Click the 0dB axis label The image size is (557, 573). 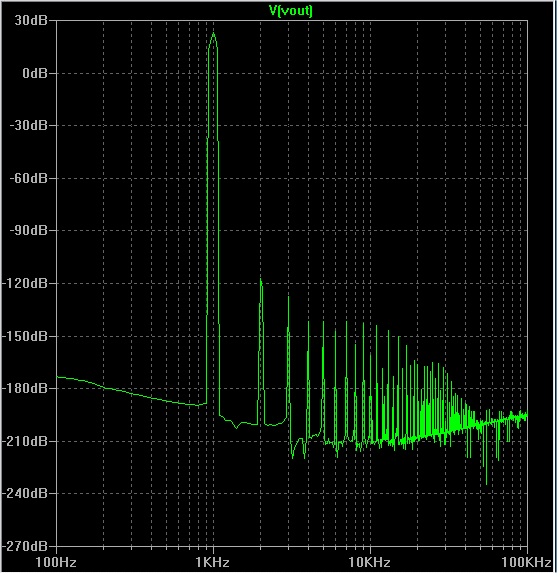(35, 73)
